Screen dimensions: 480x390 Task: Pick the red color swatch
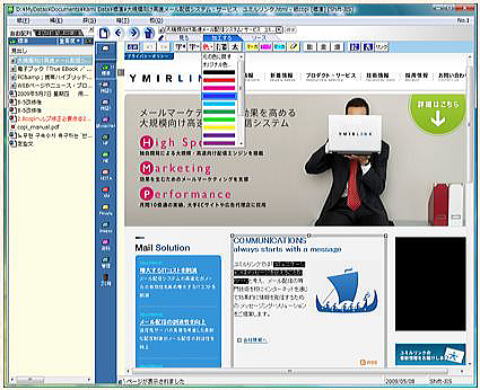[x=219, y=80]
